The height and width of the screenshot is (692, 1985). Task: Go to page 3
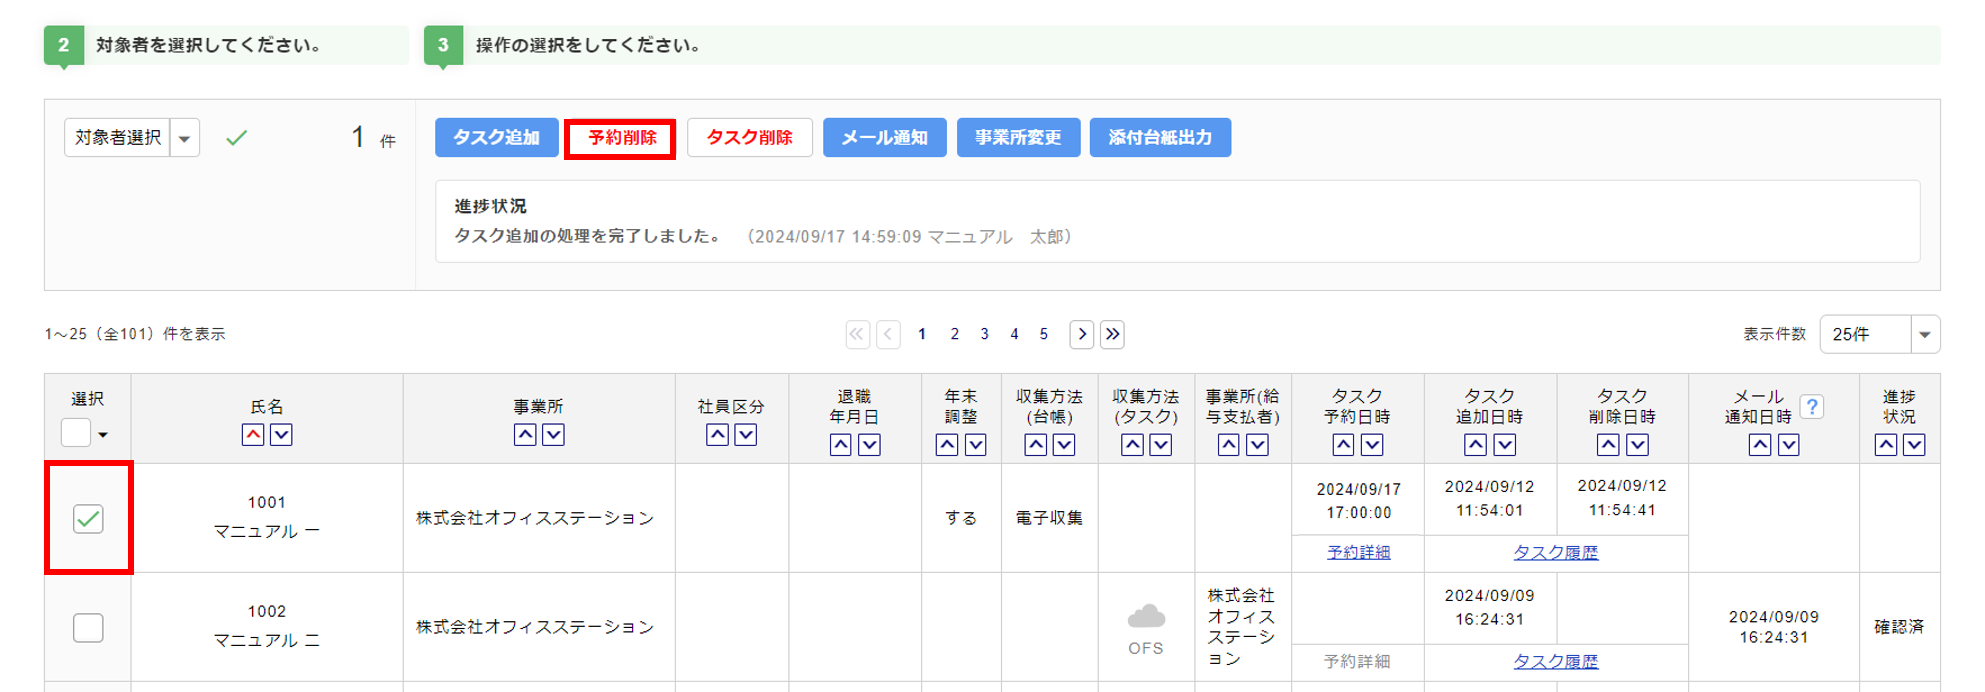[985, 334]
